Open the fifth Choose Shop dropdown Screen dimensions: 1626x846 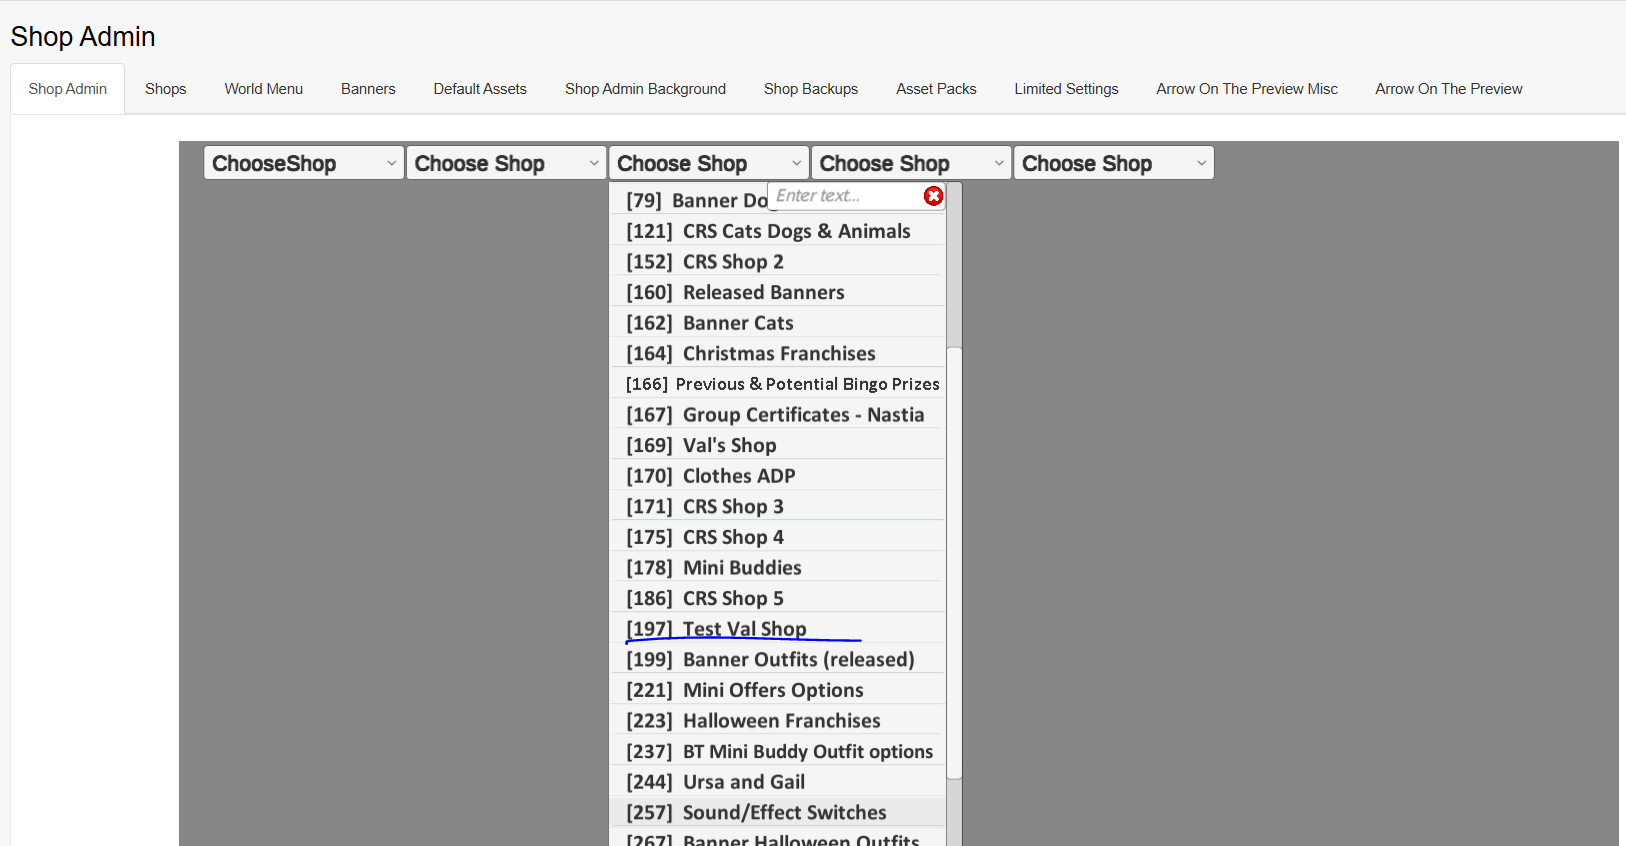point(1114,163)
